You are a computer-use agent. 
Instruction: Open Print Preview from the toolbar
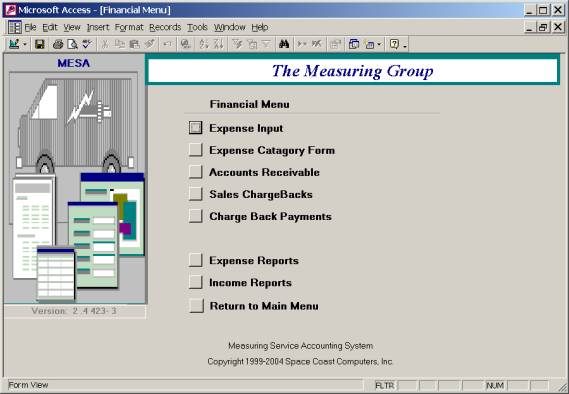click(x=73, y=45)
